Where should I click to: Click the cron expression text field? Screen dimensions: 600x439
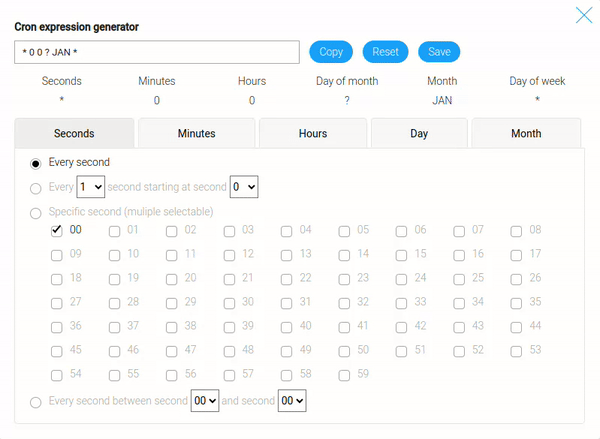pyautogui.click(x=157, y=52)
